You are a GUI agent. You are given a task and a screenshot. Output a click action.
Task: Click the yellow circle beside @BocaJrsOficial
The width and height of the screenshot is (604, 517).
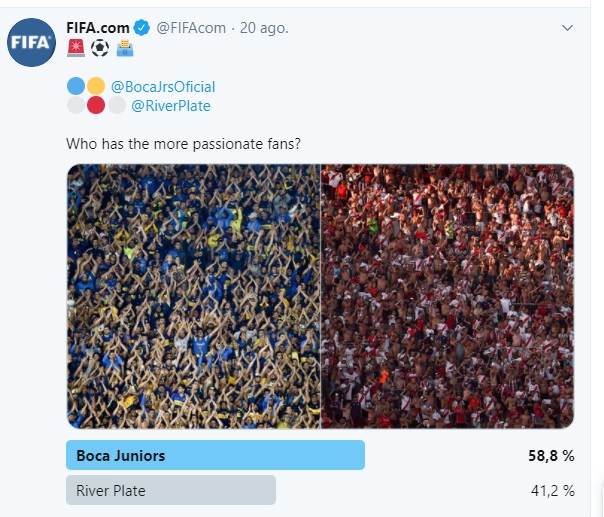coord(96,86)
